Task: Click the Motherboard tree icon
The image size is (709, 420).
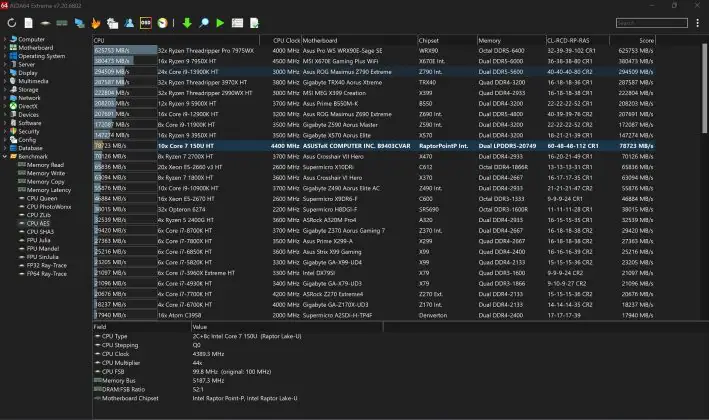Action: tap(14, 47)
